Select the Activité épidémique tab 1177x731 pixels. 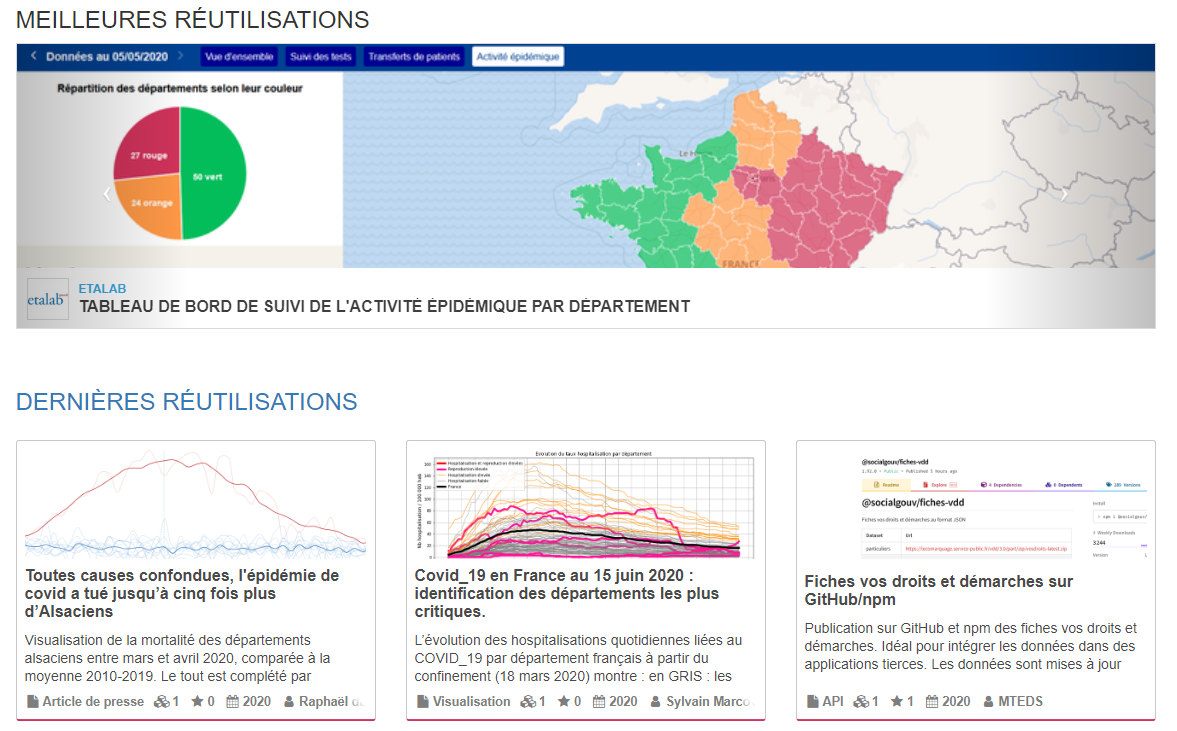pos(518,57)
